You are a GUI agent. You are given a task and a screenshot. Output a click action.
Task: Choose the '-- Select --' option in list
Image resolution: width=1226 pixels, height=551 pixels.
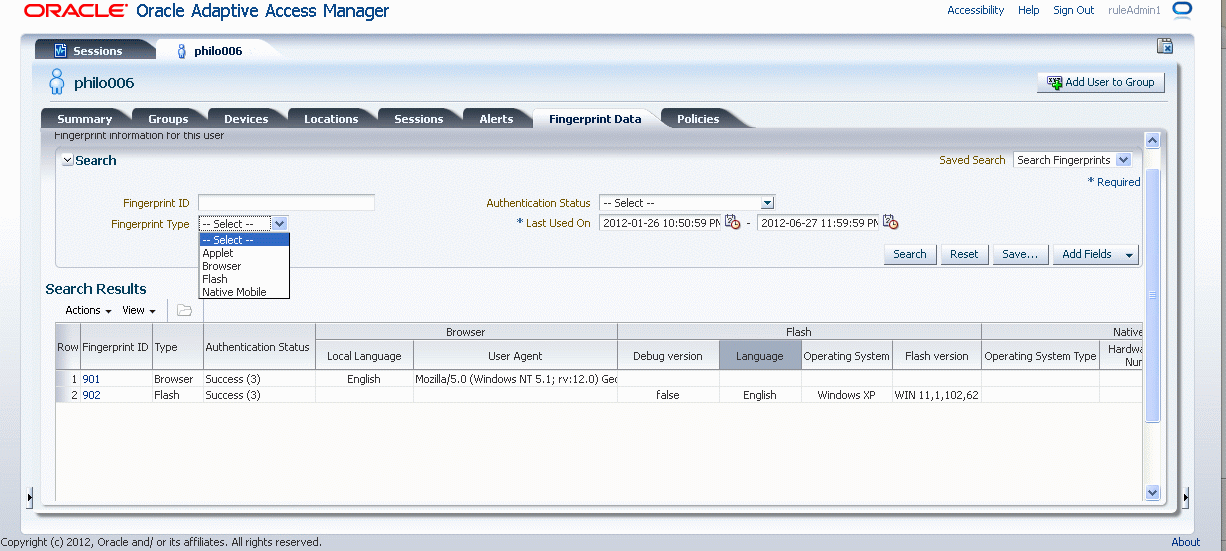tap(245, 240)
